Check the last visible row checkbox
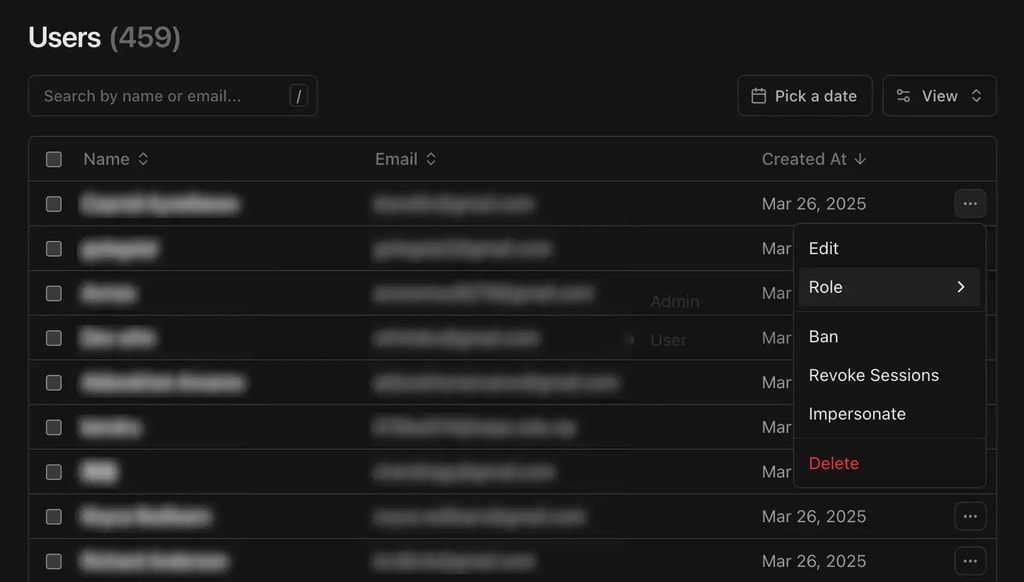The height and width of the screenshot is (582, 1024). click(x=54, y=561)
